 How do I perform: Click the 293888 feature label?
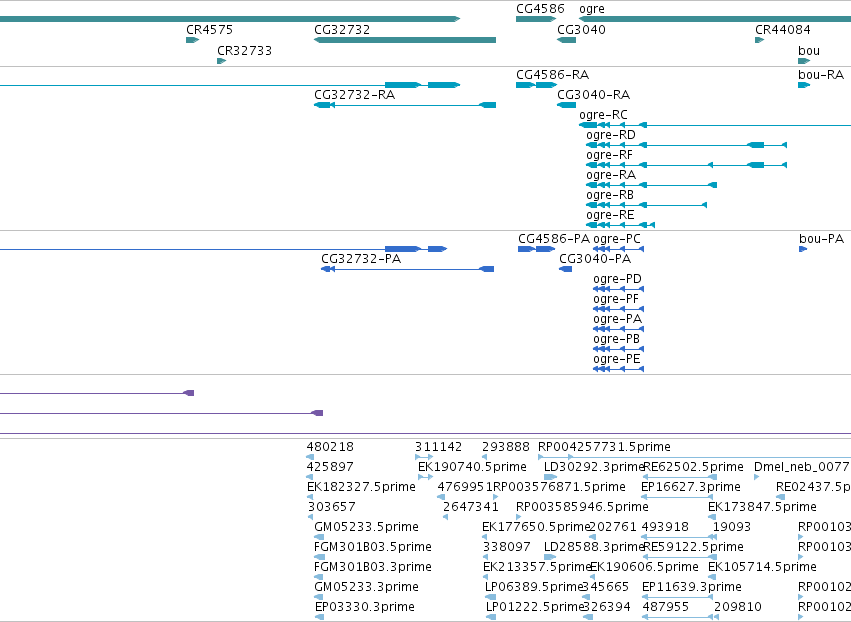click(506, 447)
